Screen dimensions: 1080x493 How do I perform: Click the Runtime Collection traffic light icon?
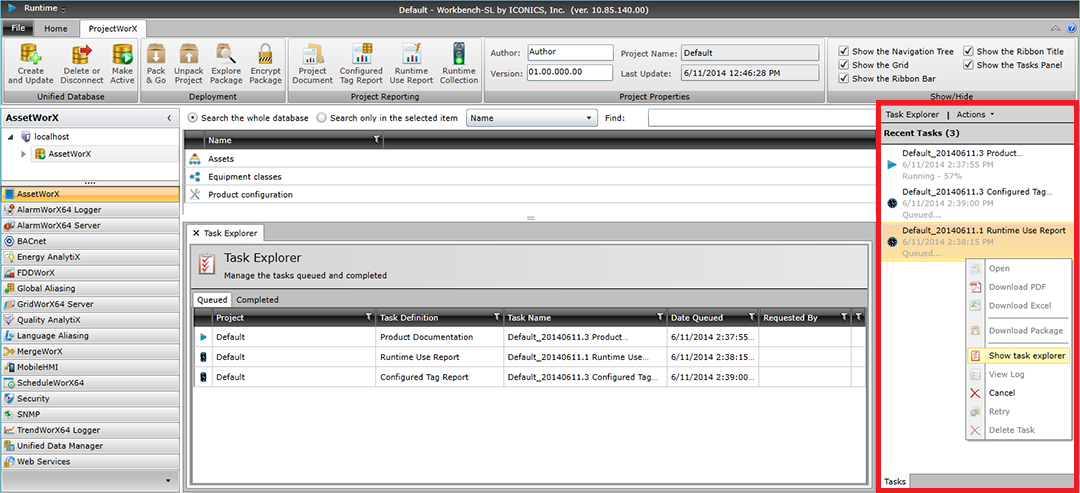pyautogui.click(x=459, y=56)
